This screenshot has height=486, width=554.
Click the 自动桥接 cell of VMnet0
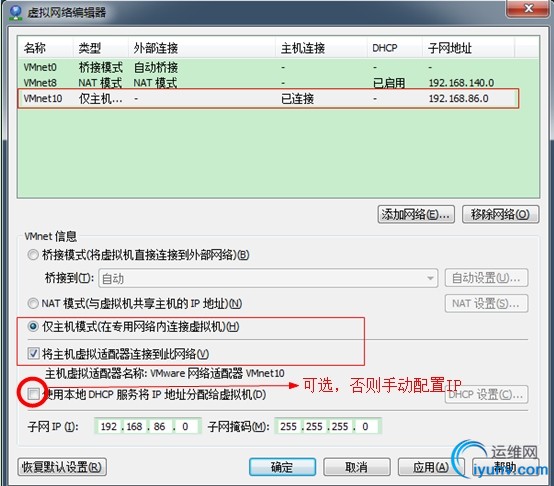156,67
